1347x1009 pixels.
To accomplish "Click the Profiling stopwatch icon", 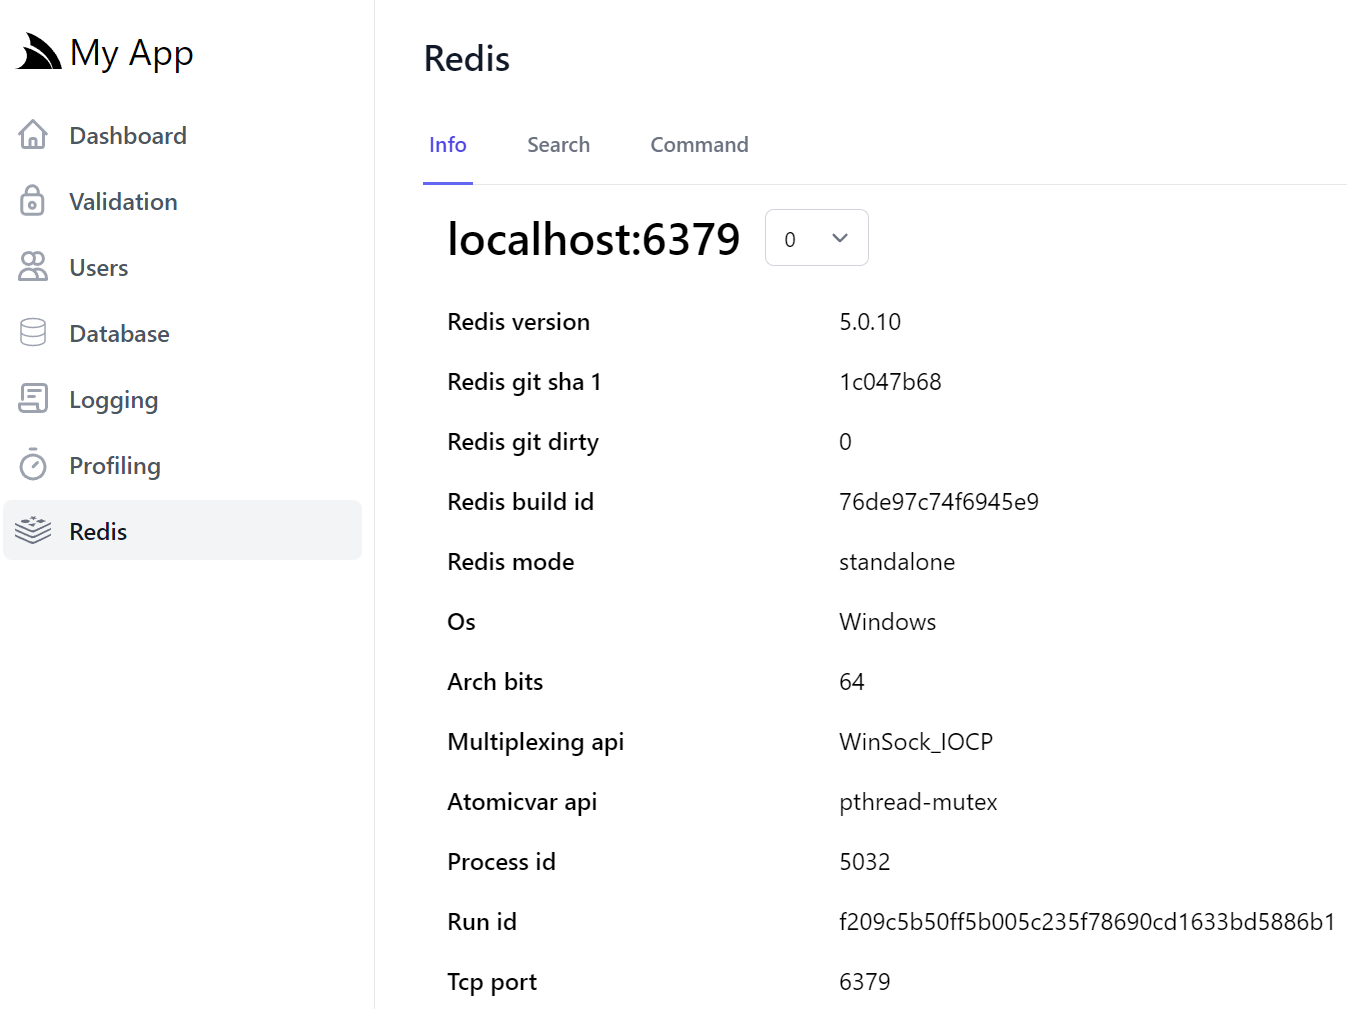I will point(33,465).
